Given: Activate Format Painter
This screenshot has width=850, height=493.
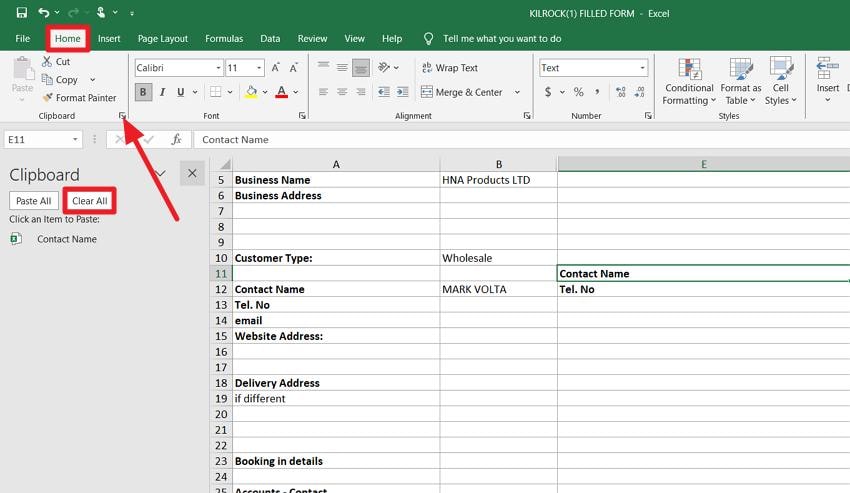Looking at the screenshot, I should tap(79, 98).
